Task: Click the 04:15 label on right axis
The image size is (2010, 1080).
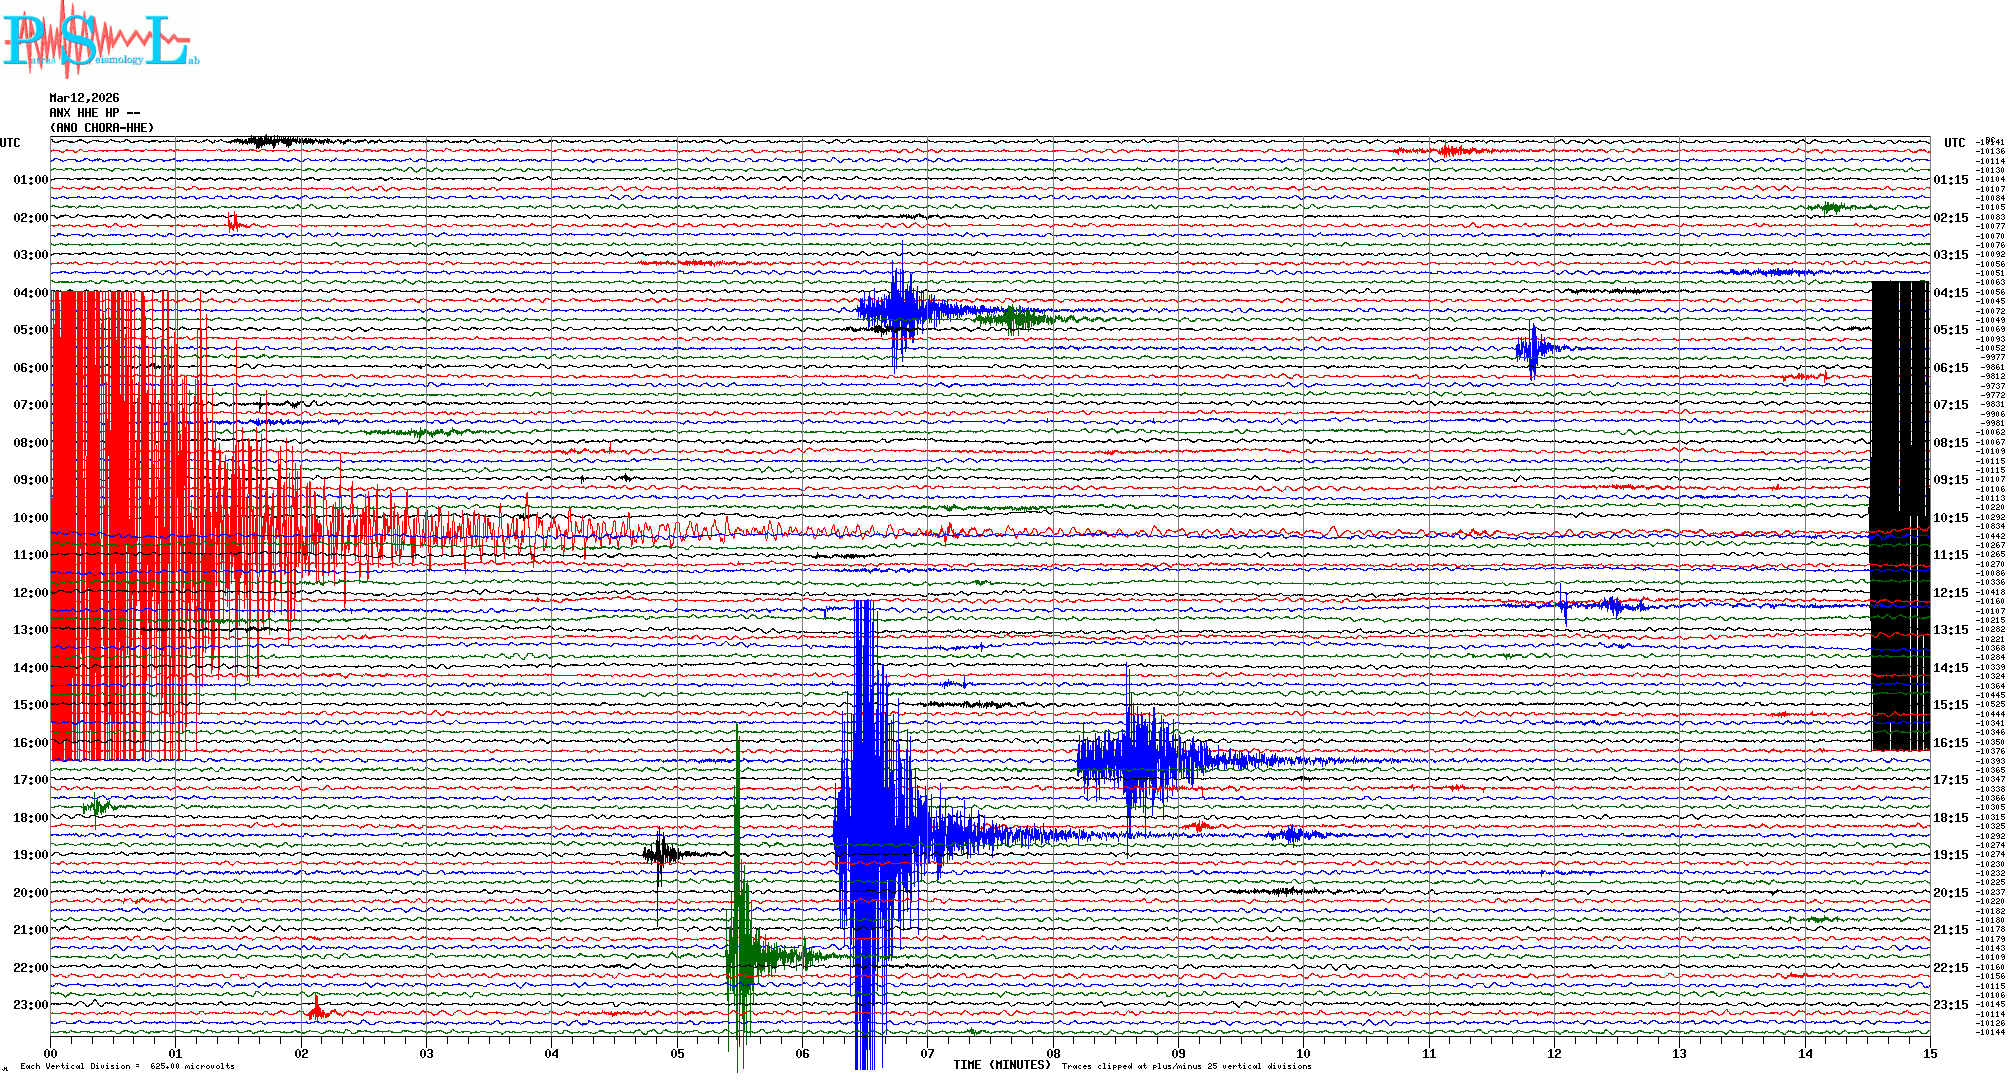Action: pyautogui.click(x=1950, y=293)
